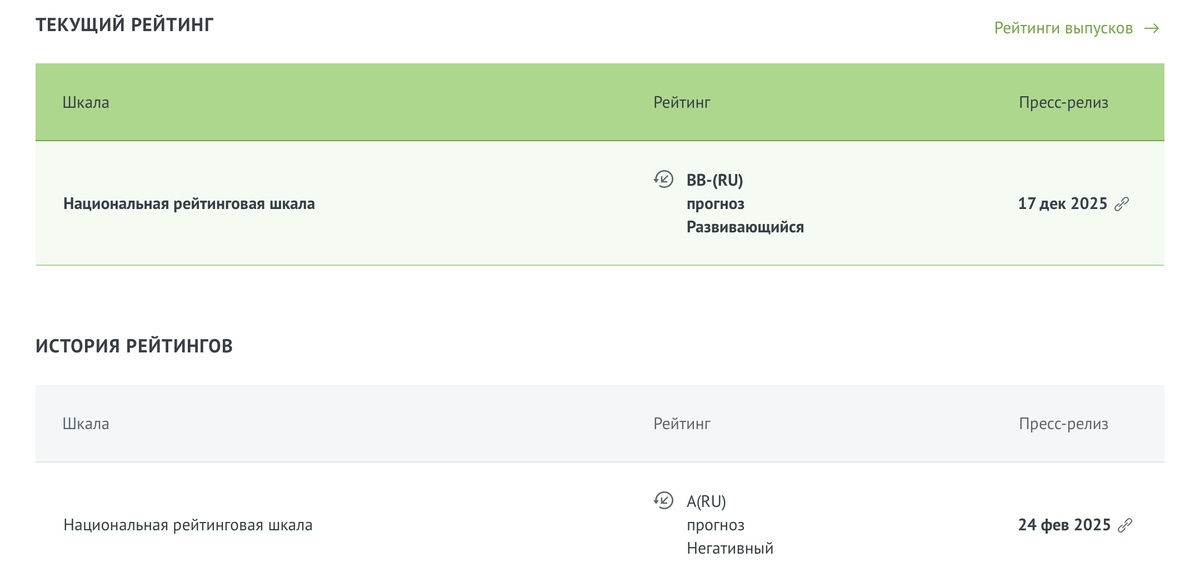Click Пресс-релиз header in the history table
Screen dimensions: 1200x577
(x=1063, y=423)
